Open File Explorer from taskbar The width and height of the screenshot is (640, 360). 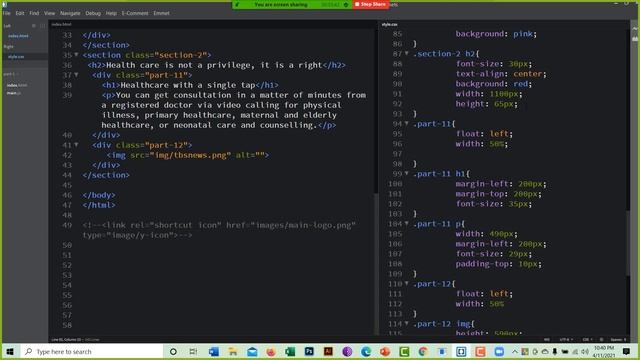coord(233,351)
